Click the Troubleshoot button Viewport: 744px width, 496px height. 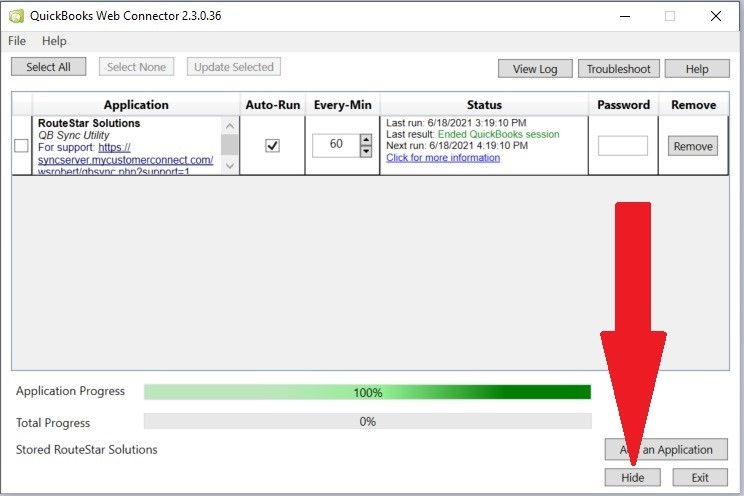pos(619,69)
